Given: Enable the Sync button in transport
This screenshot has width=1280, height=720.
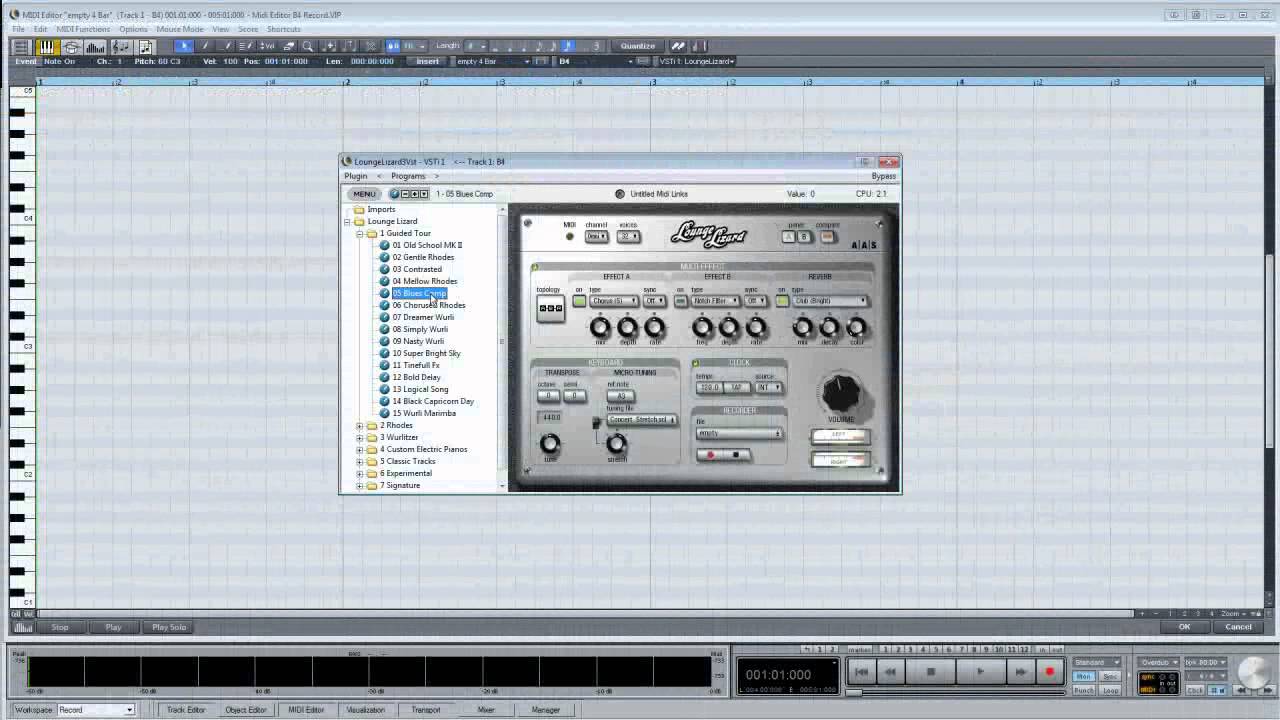Looking at the screenshot, I should pyautogui.click(x=1110, y=676).
